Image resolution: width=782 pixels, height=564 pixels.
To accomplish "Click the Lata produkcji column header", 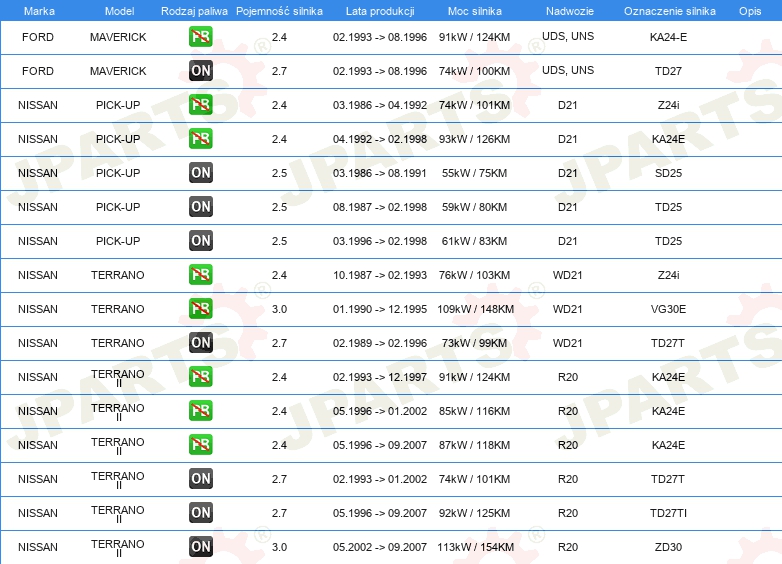I will pos(378,11).
